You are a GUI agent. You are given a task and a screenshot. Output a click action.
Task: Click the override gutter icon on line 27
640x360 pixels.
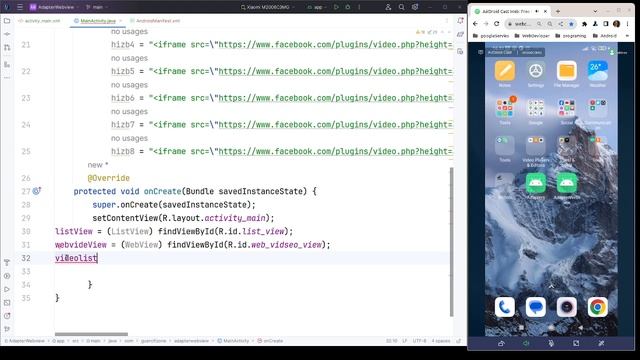(37, 191)
